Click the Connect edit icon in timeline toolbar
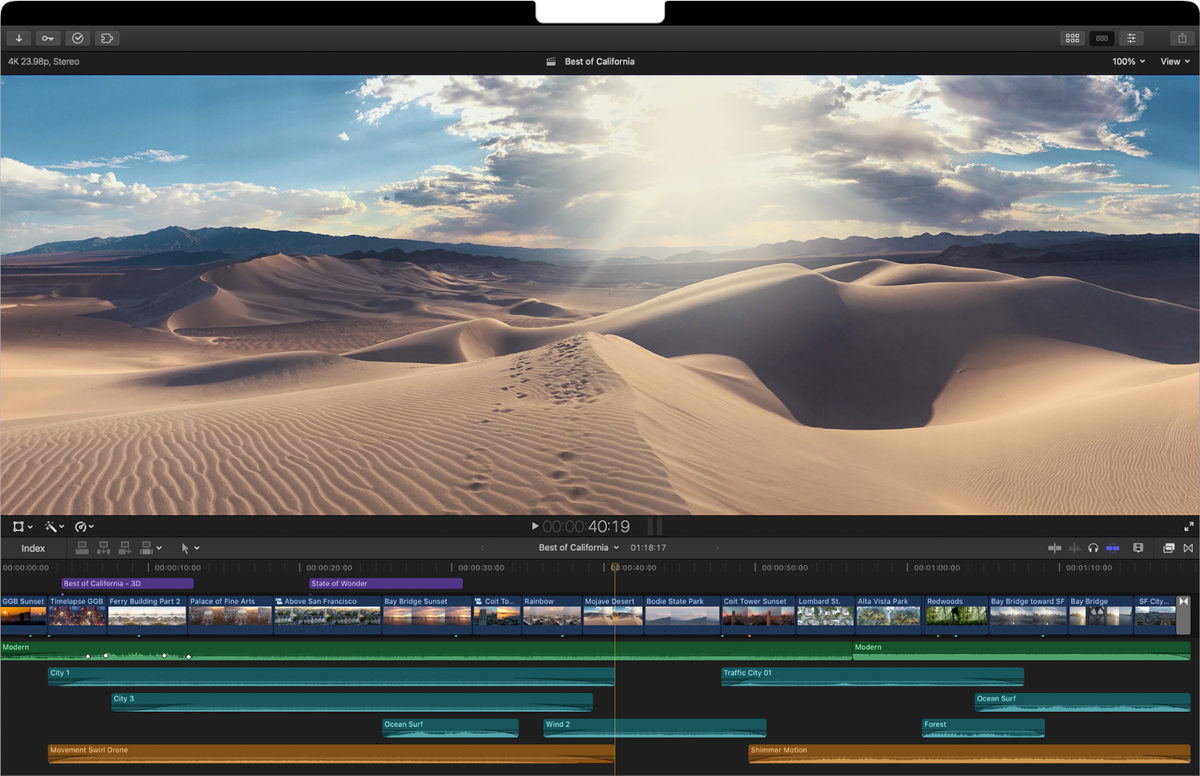1200x776 pixels. [81, 547]
